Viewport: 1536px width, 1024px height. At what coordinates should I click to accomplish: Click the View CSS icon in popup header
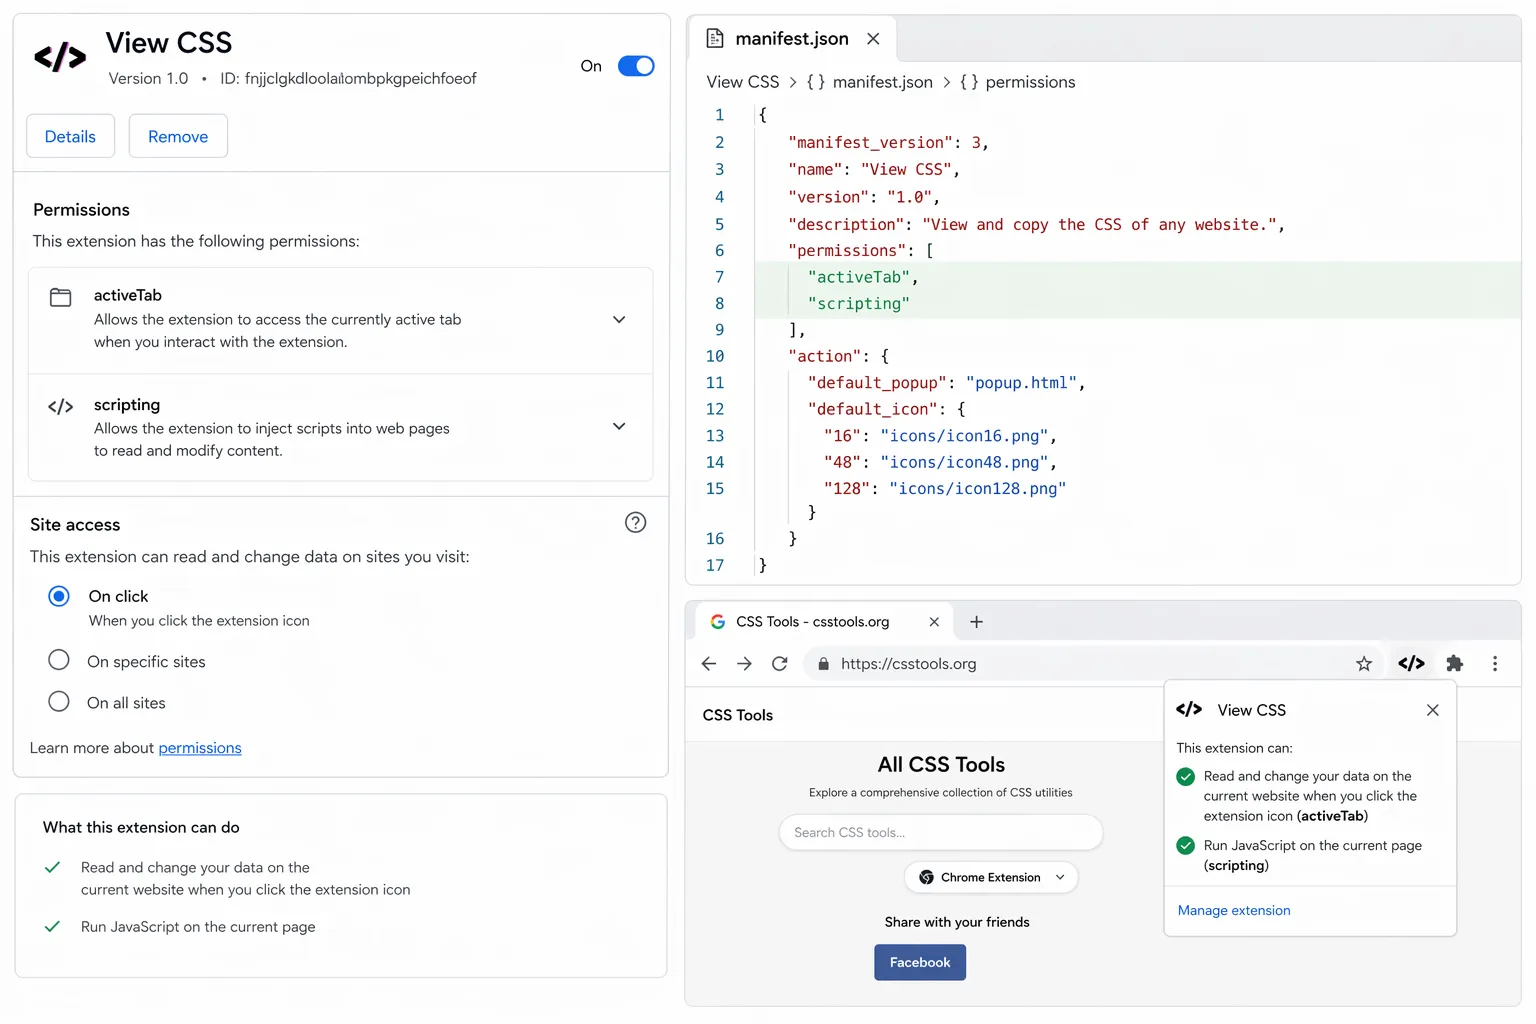click(1189, 710)
